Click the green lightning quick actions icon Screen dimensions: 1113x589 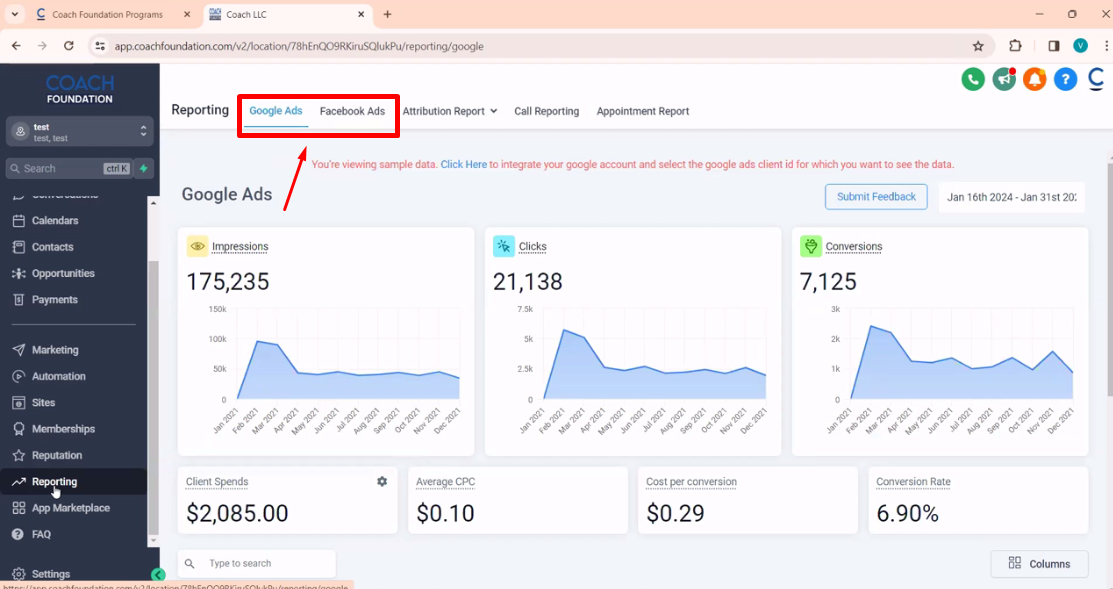pos(144,168)
